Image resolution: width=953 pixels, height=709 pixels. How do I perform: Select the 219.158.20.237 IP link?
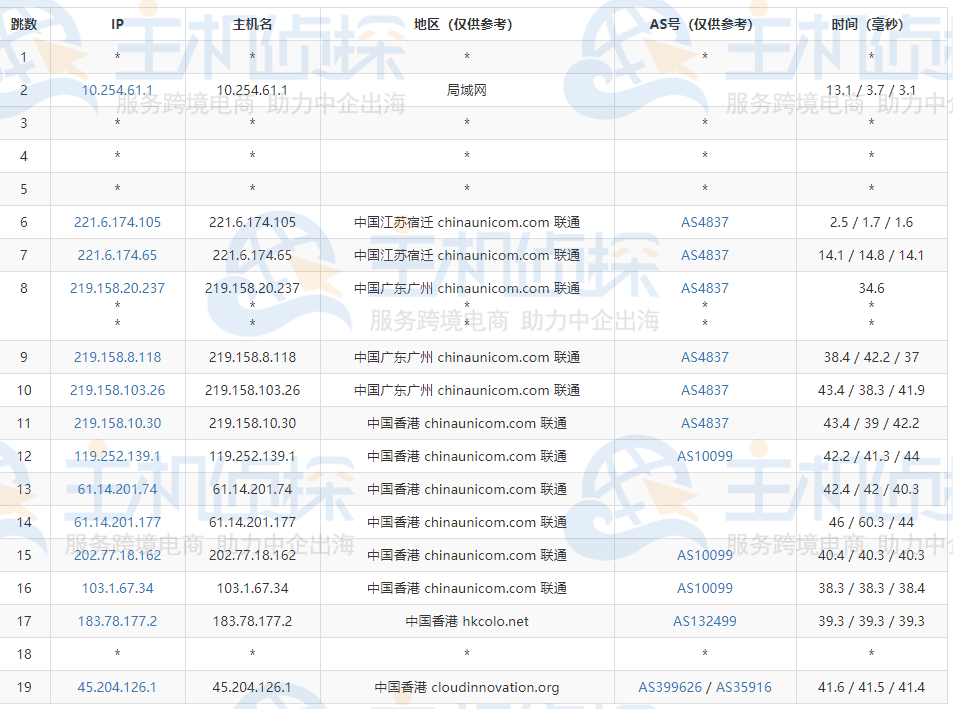pyautogui.click(x=117, y=288)
